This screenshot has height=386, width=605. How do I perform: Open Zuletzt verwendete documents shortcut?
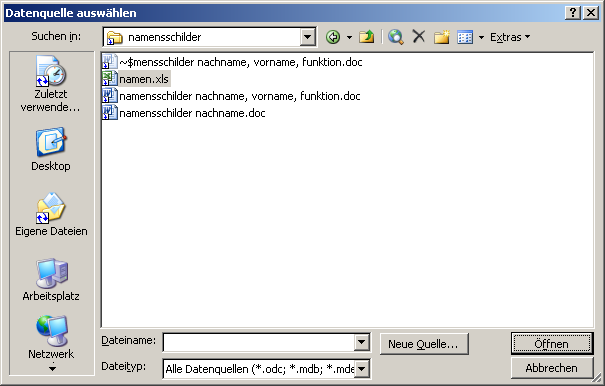[x=51, y=84]
